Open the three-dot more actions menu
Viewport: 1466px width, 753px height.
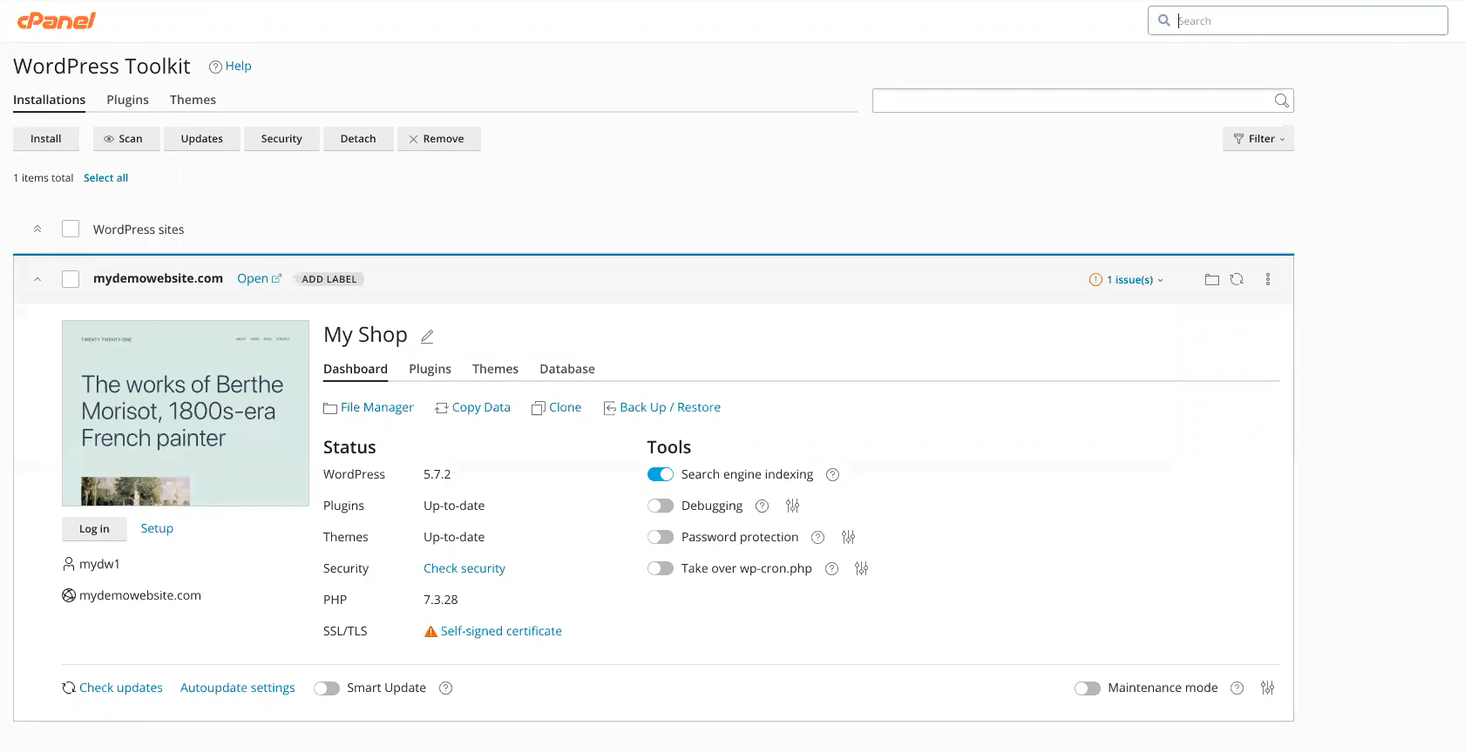(1268, 280)
